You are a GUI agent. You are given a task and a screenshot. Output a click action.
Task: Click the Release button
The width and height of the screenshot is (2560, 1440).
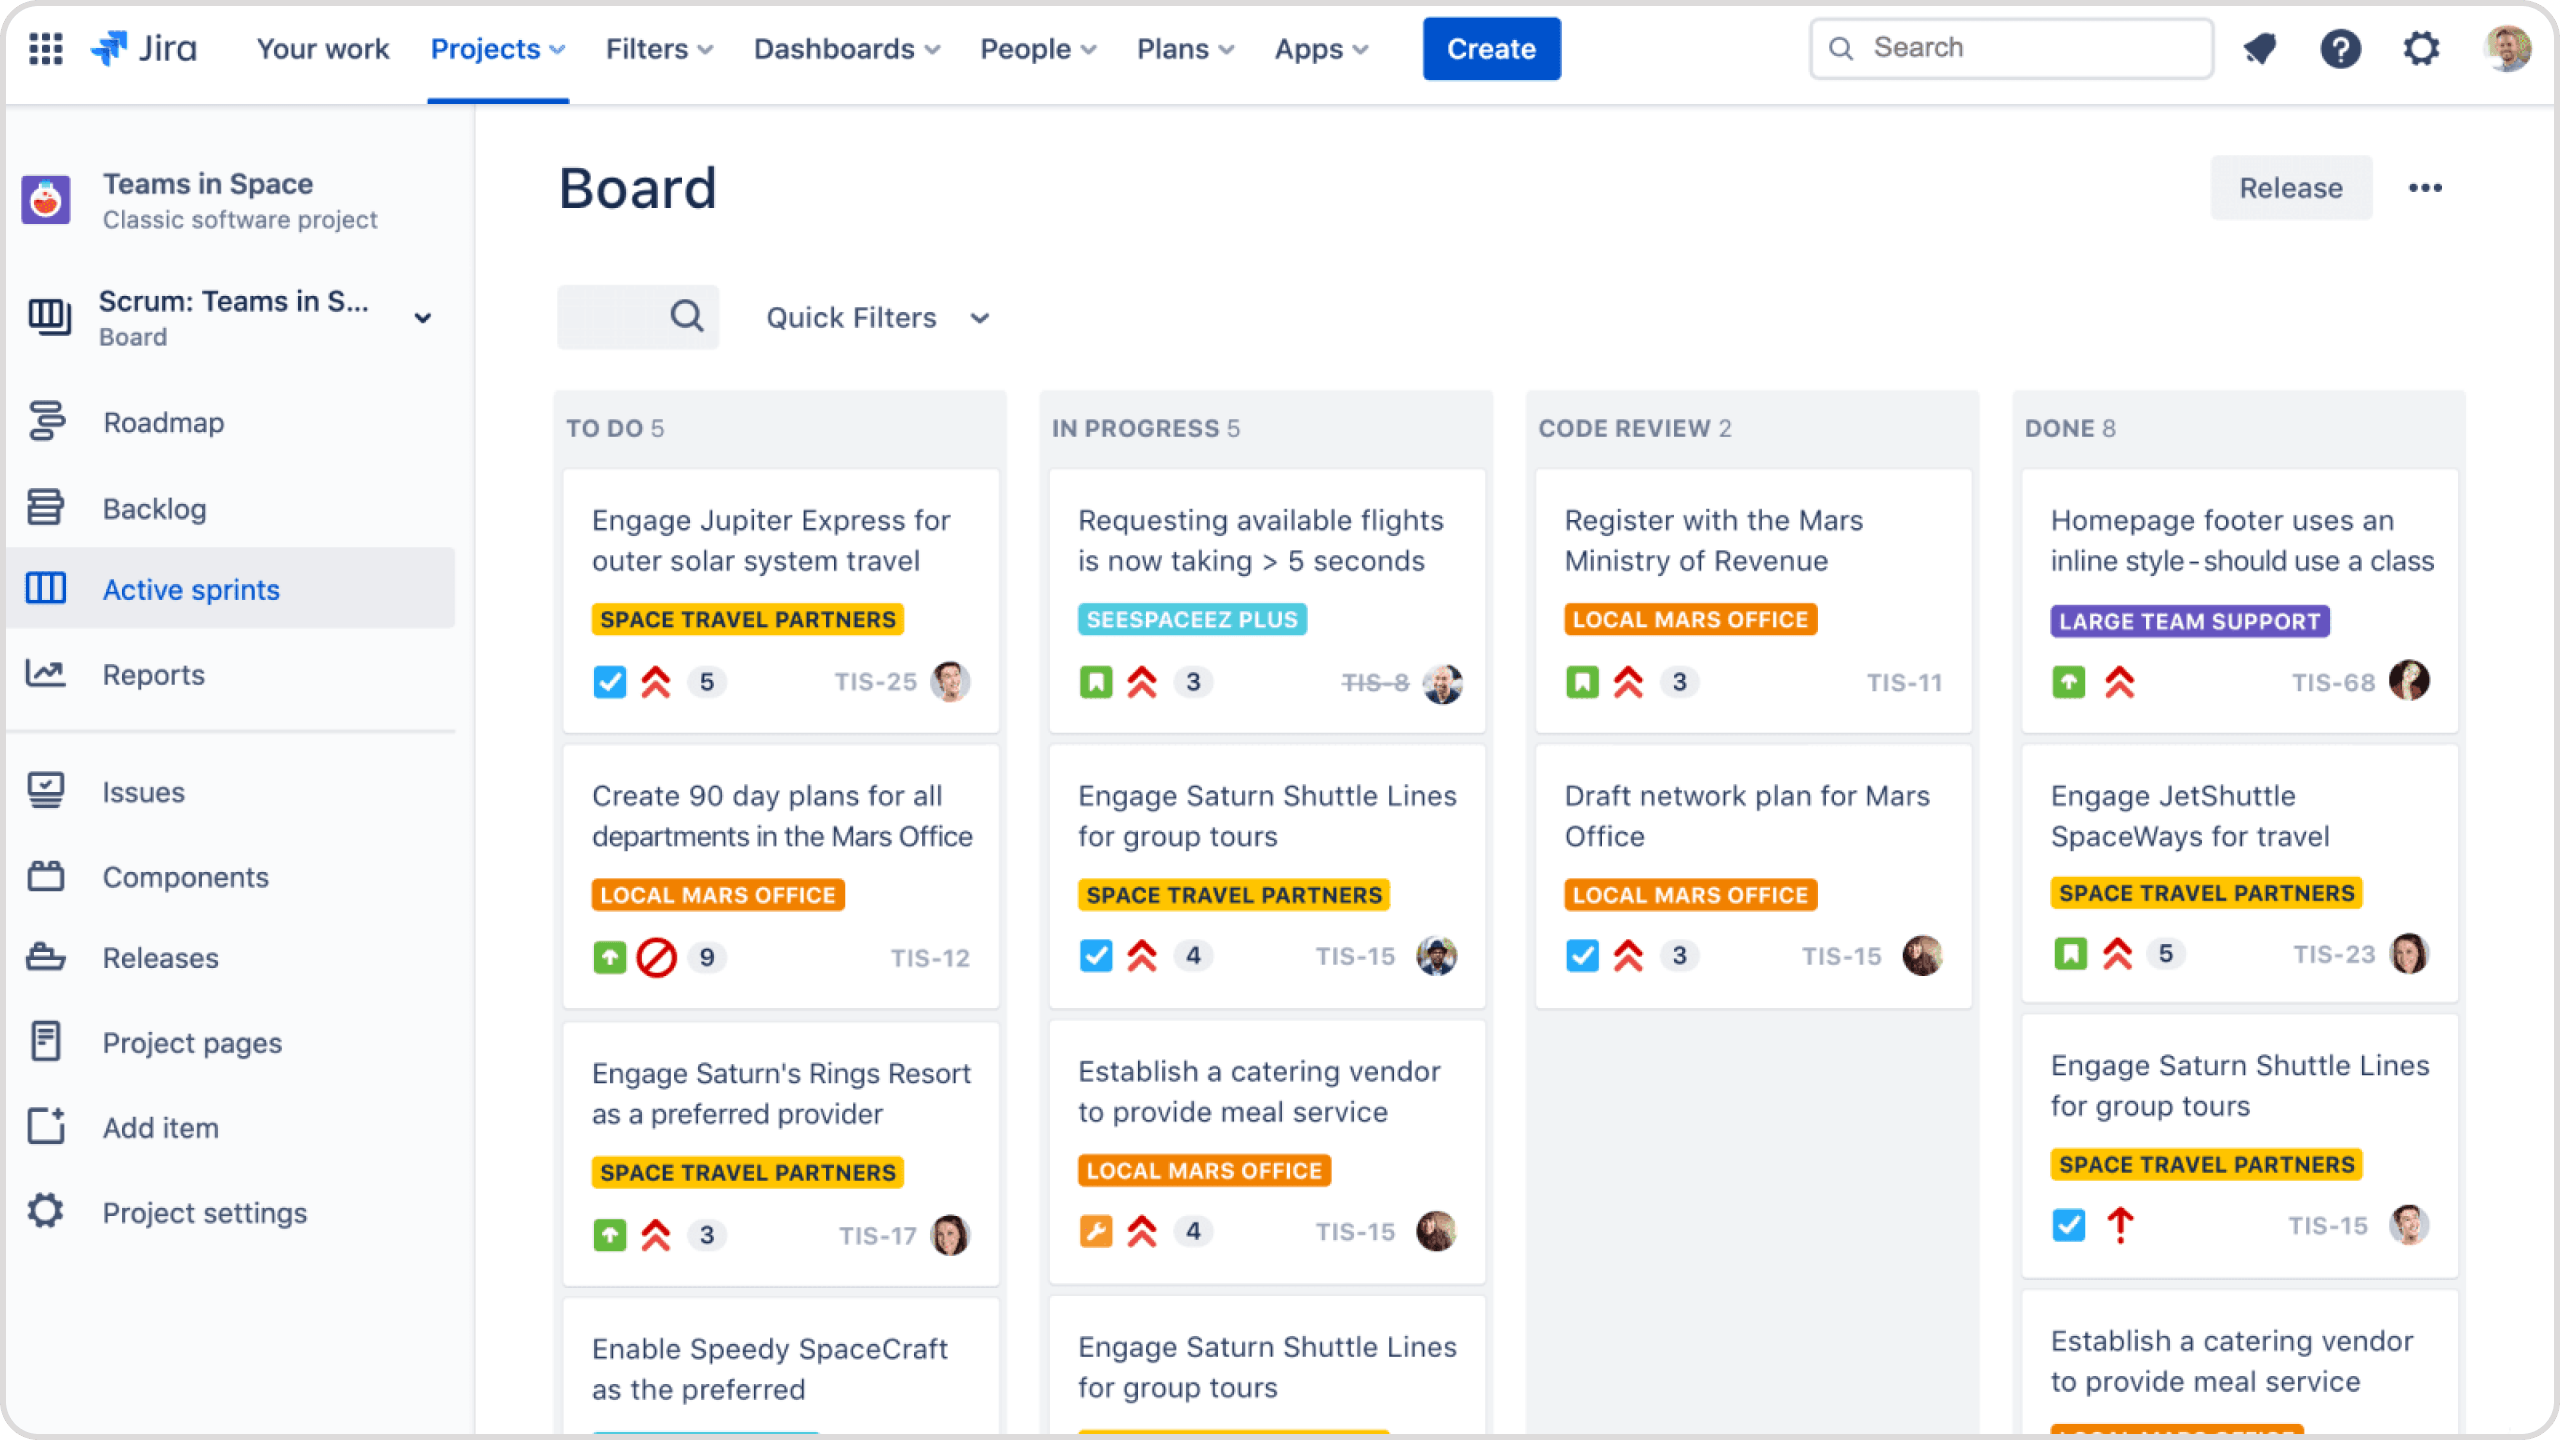click(2289, 188)
